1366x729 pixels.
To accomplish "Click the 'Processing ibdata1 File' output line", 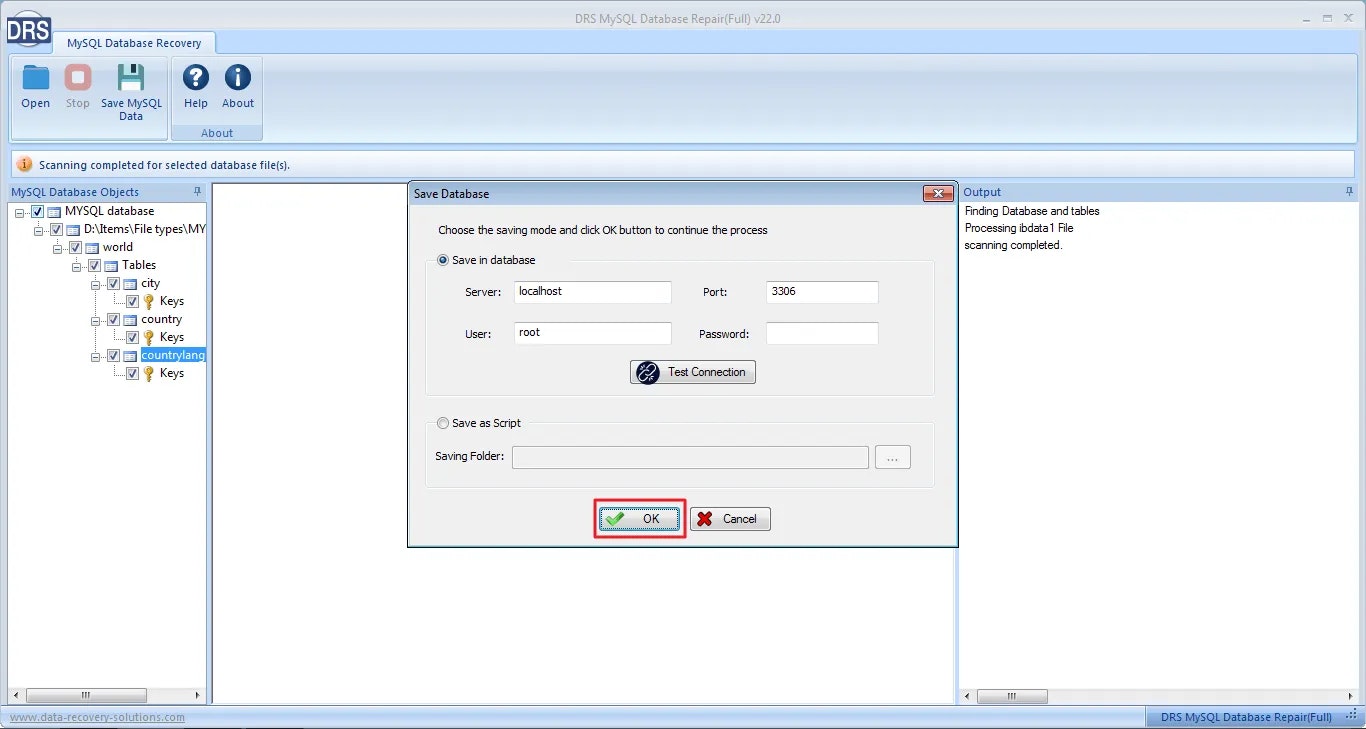I will coord(1019,228).
